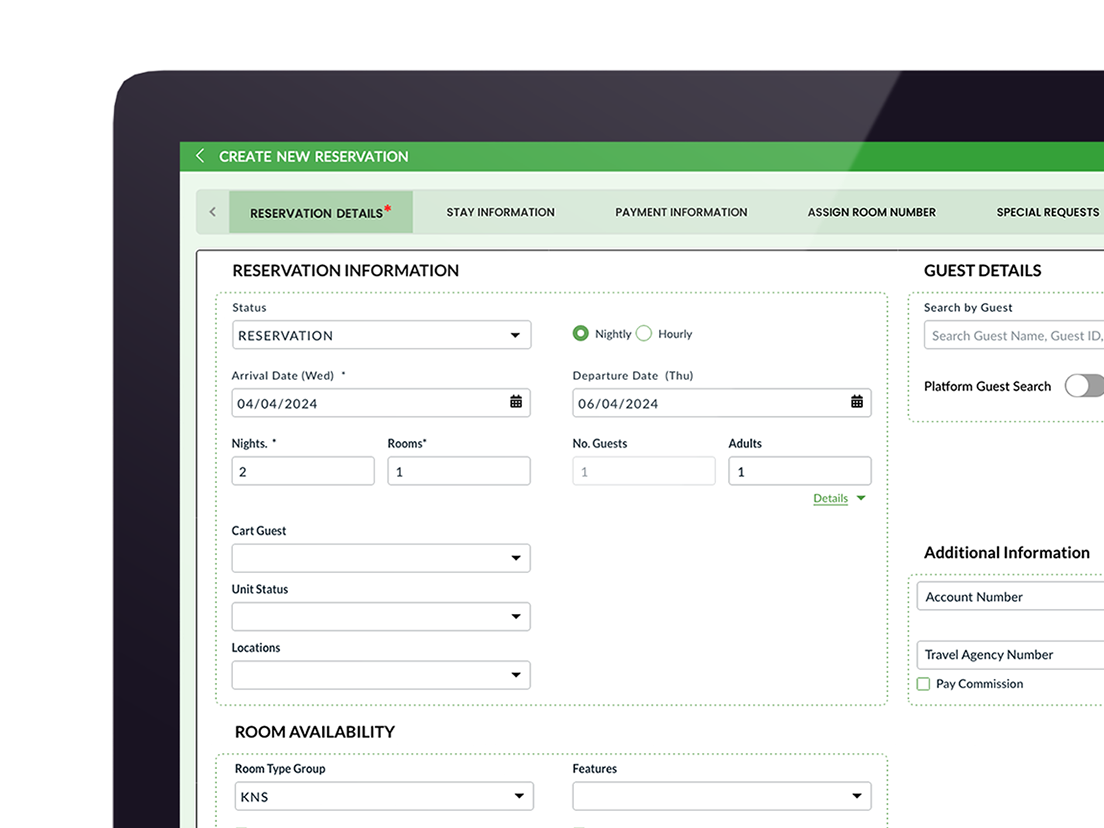1104x828 pixels.
Task: Click the Departure Date field 06/04/2024
Action: click(x=722, y=403)
